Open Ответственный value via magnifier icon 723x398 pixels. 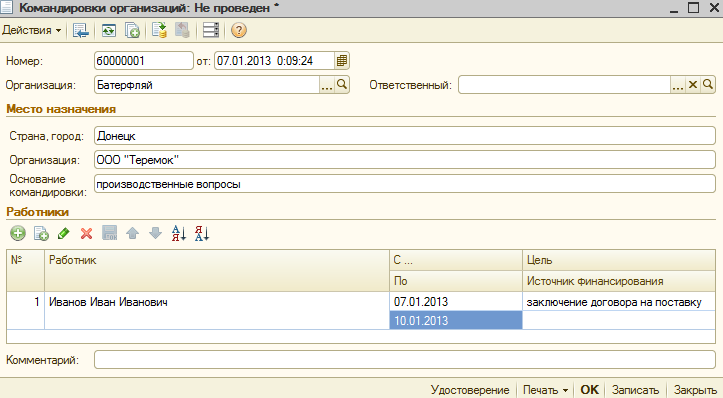[708, 85]
